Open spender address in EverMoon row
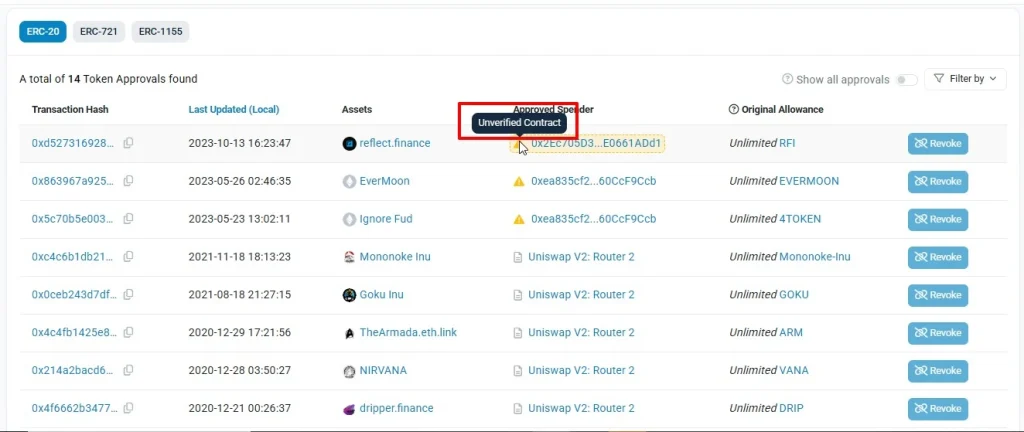 pyautogui.click(x=594, y=181)
